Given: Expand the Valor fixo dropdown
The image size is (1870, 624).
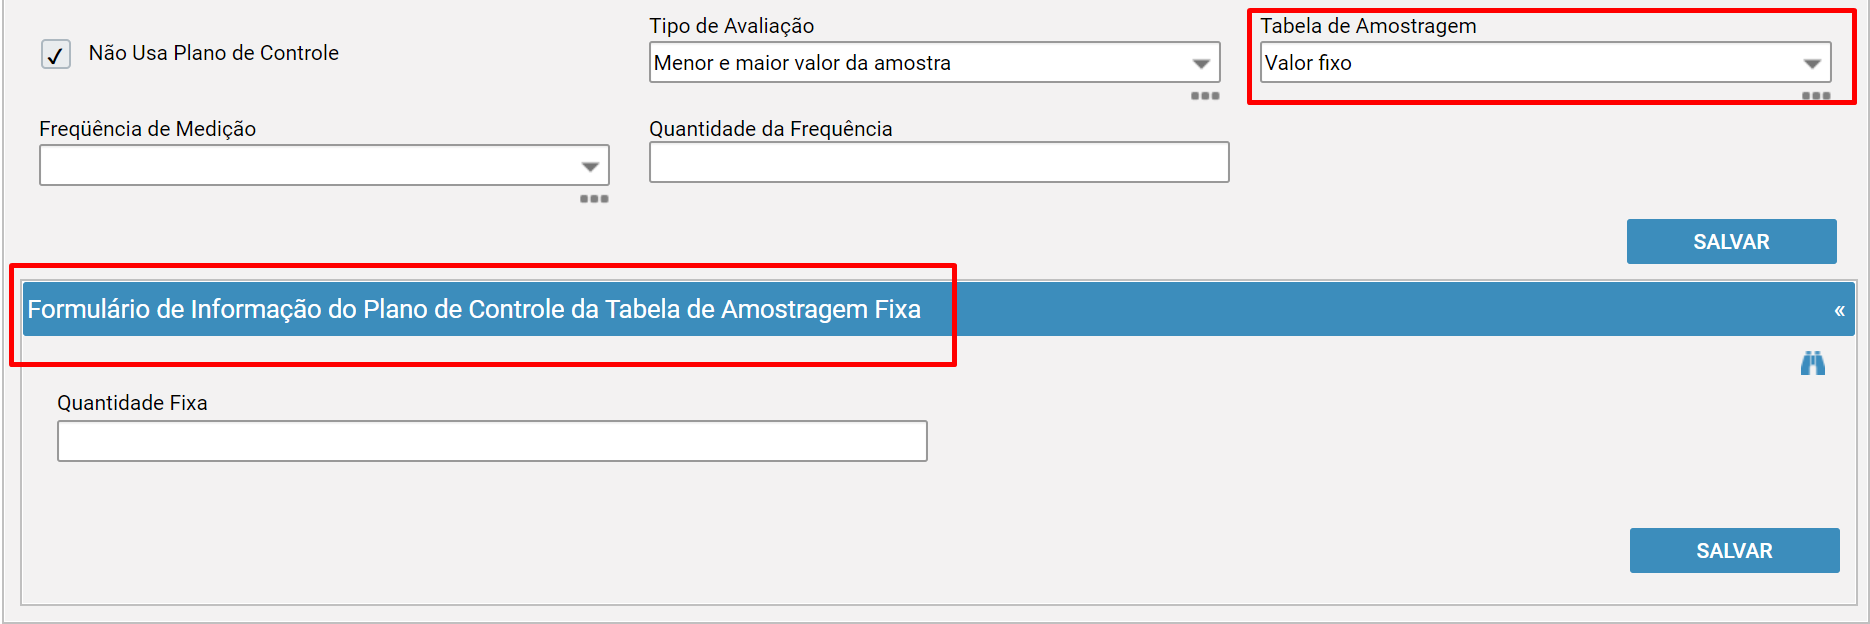Looking at the screenshot, I should [1545, 62].
